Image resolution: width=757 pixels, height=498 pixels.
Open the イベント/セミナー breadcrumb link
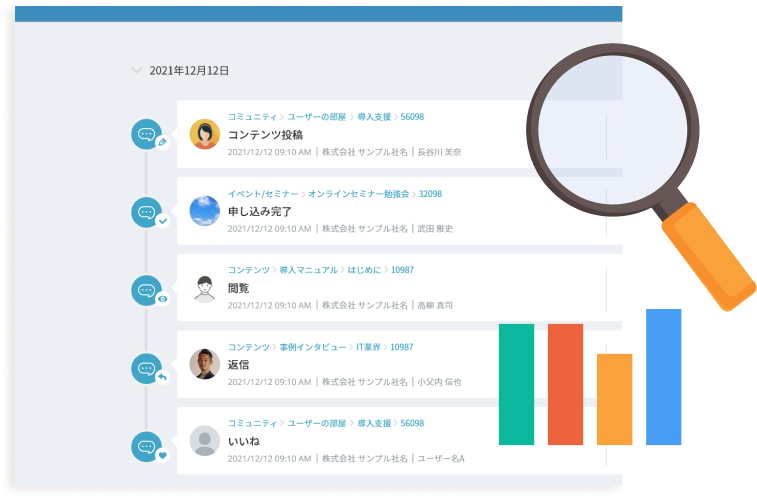pos(263,194)
